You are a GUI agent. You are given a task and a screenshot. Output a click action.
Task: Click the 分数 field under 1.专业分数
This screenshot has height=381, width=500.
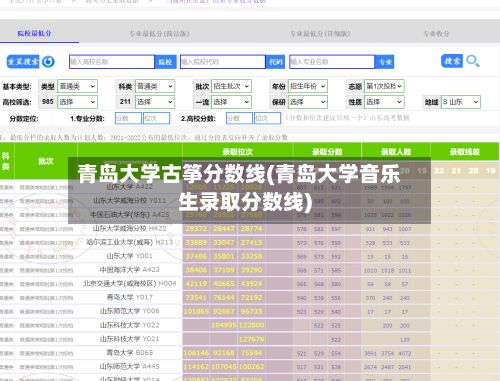coord(128,118)
